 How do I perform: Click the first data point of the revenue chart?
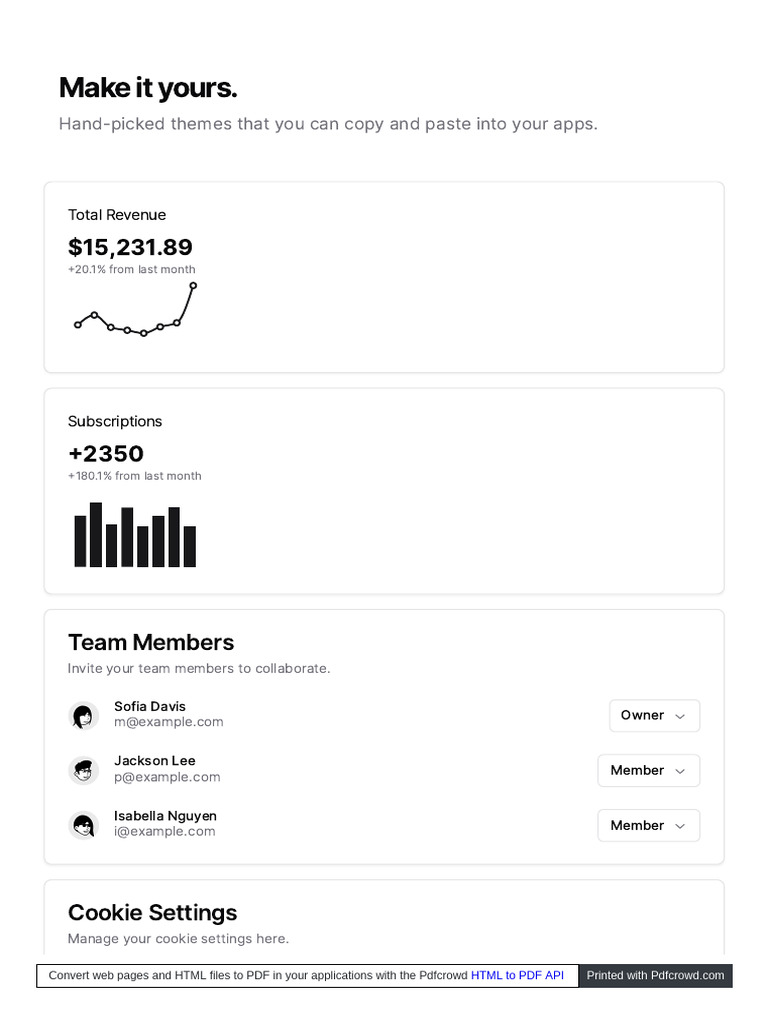[78, 325]
